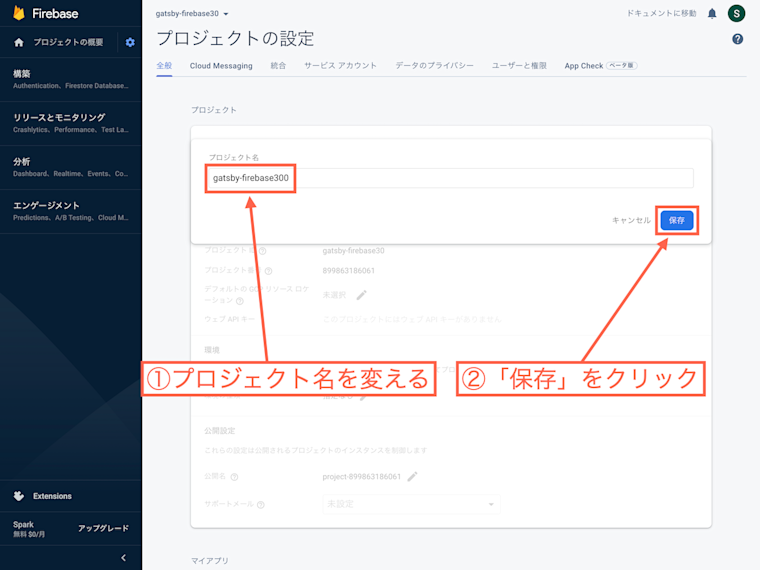
Task: Click the project ID value gatsby-firebase30
Action: pyautogui.click(x=353, y=251)
